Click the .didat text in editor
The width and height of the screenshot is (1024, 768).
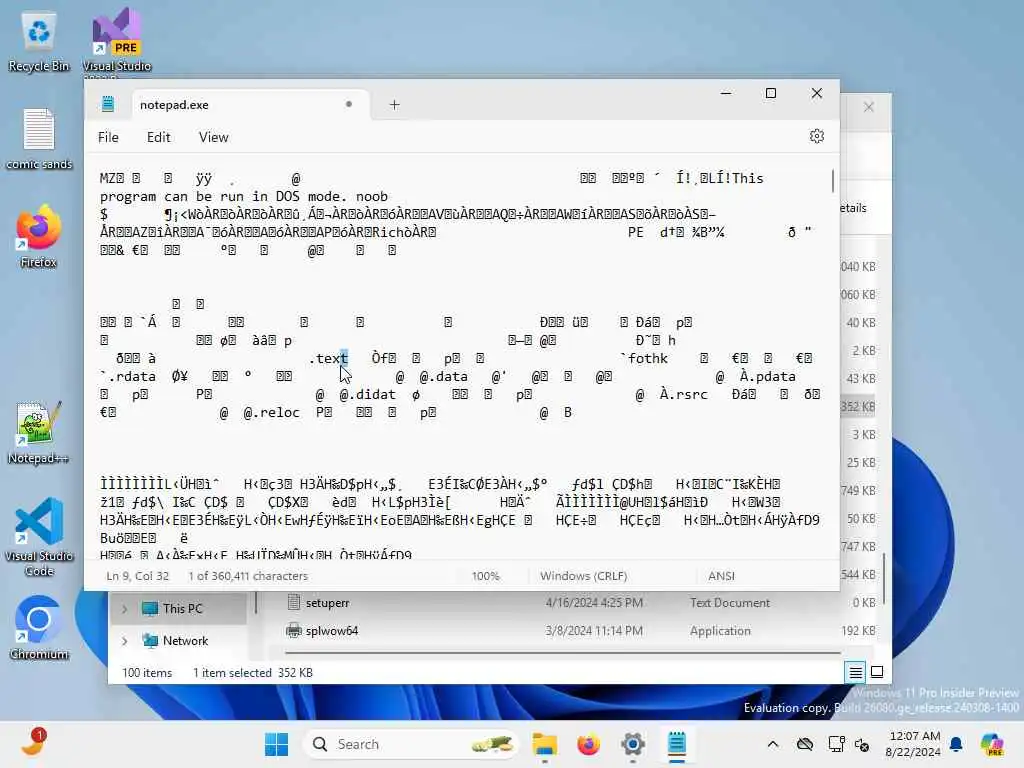click(372, 394)
